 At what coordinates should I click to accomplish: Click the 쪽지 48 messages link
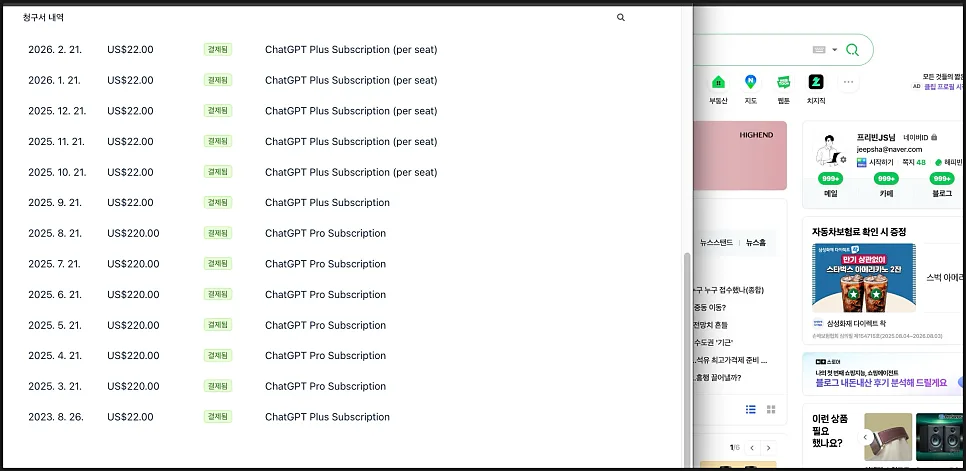point(914,163)
